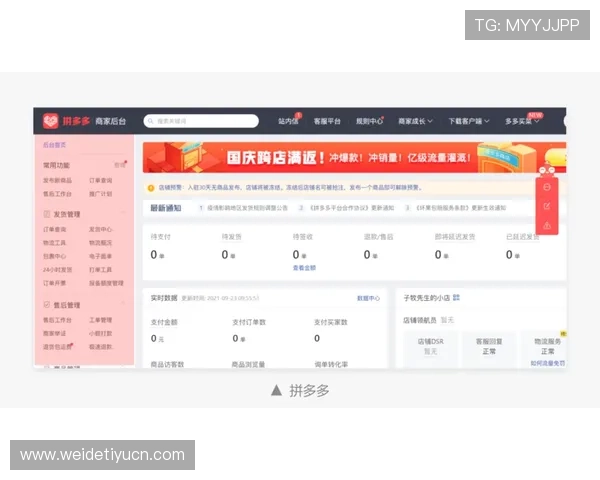The width and height of the screenshot is (600, 480).
Task: Collapse the 售后管理 section arrow
Action: coord(123,303)
